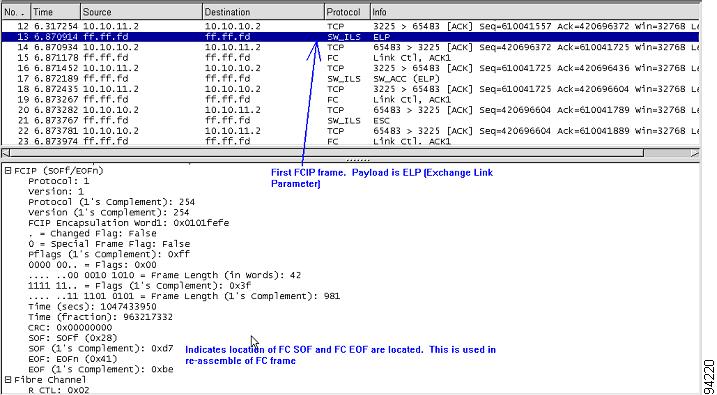Select the Flags: 0x00 line
The width and height of the screenshot is (717, 395).
click(x=92, y=265)
